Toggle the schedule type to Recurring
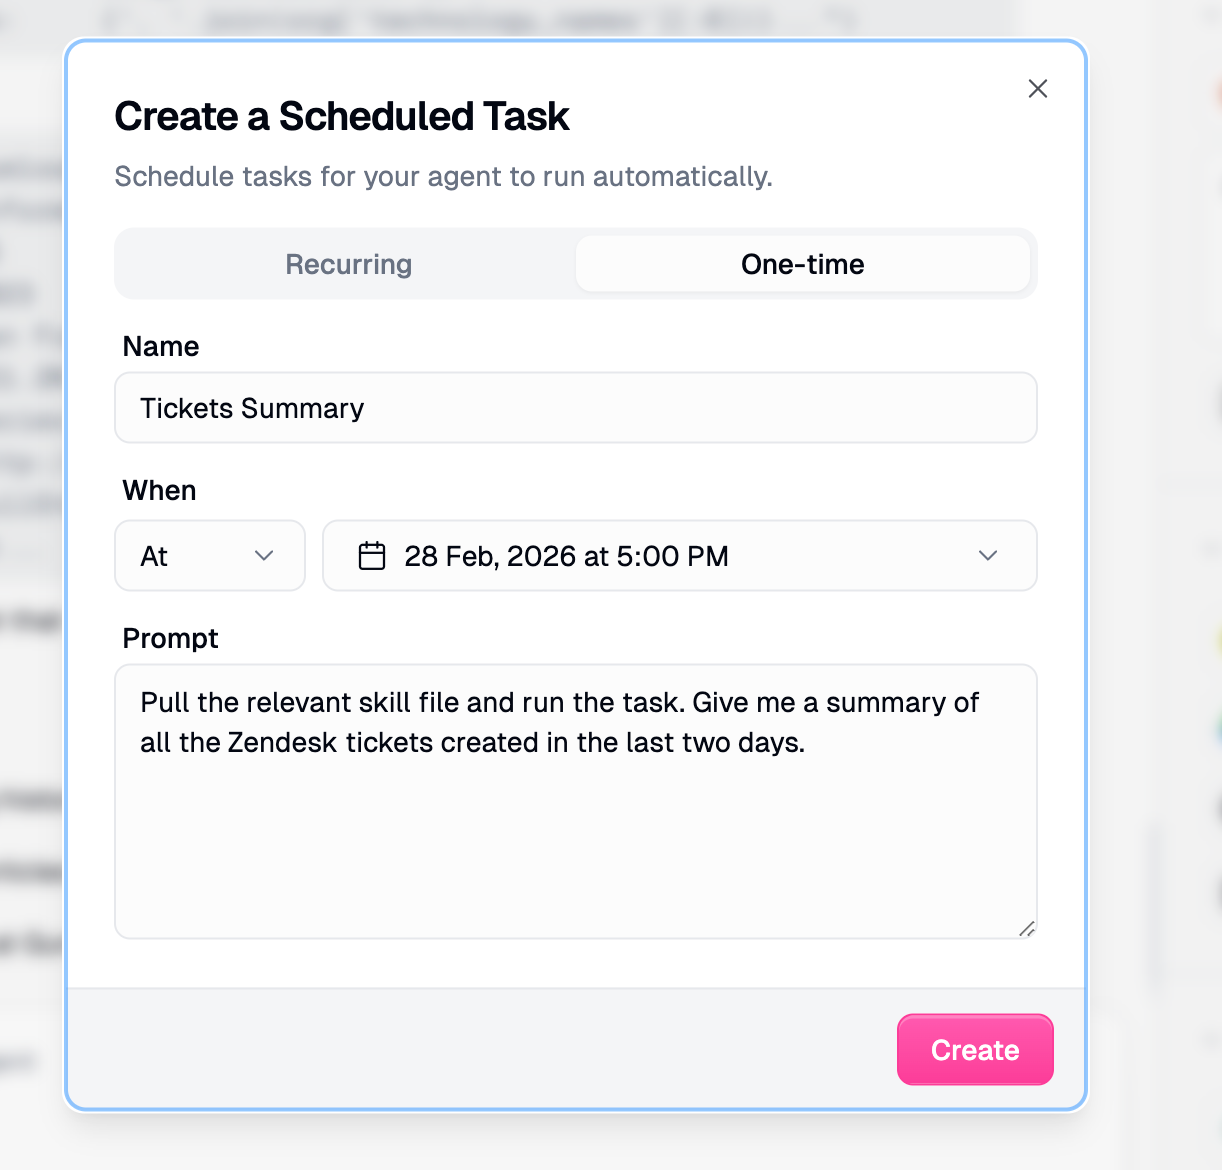Image resolution: width=1222 pixels, height=1170 pixels. click(348, 264)
